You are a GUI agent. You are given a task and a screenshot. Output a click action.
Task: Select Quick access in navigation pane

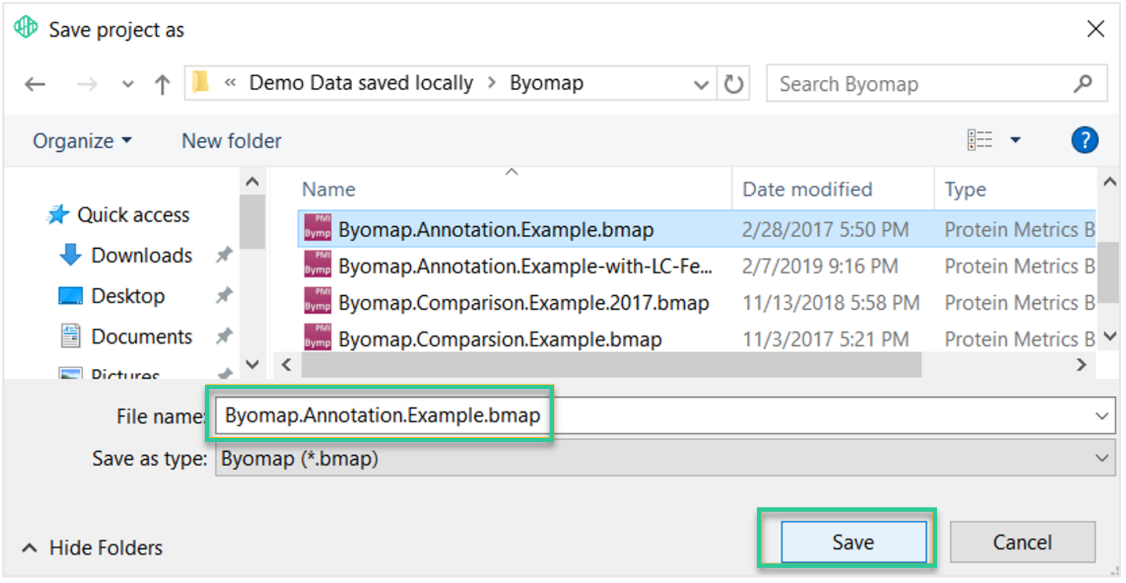[118, 215]
